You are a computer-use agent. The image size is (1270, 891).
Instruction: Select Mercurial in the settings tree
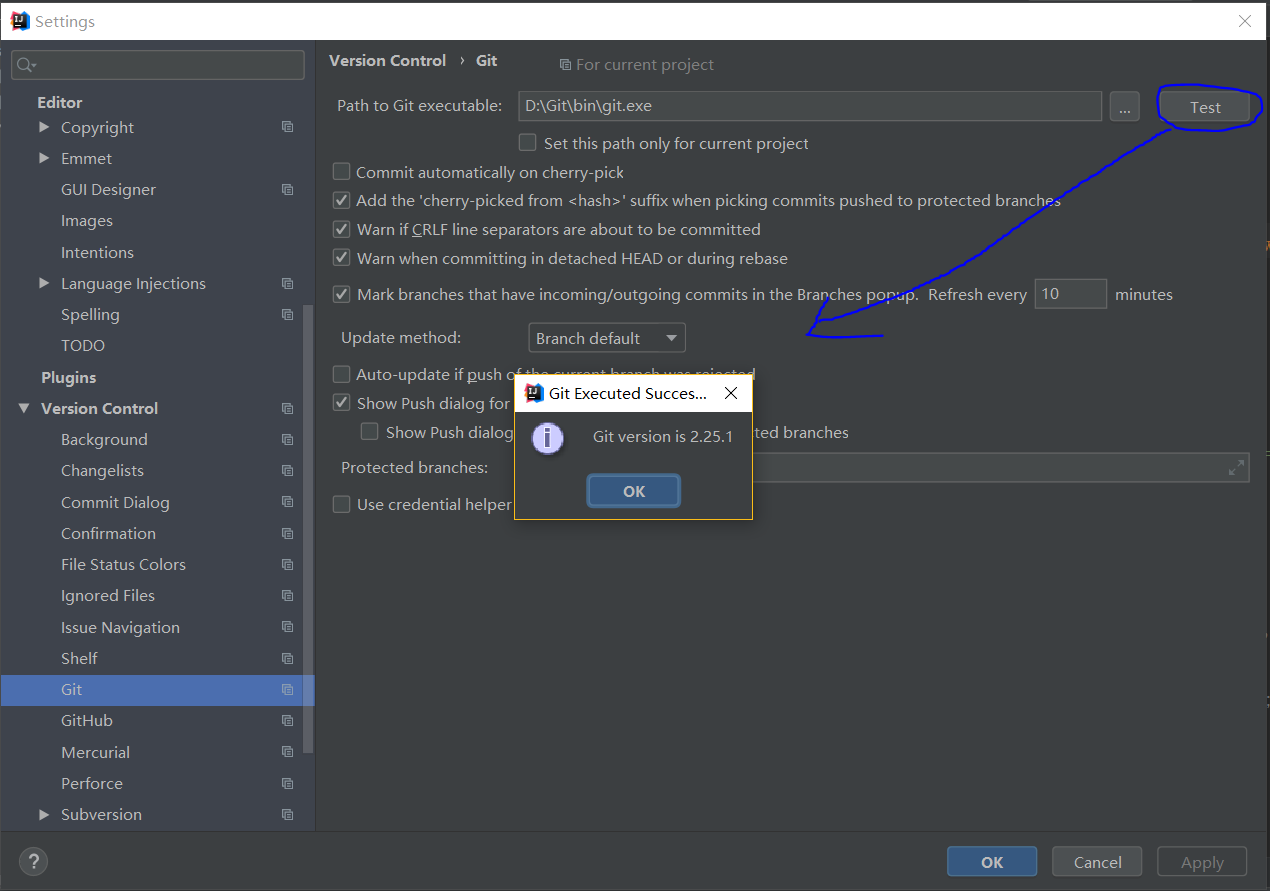[95, 752]
